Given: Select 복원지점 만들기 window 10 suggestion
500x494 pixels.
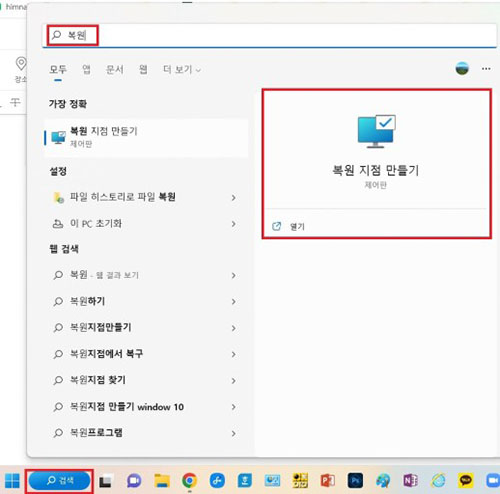Looking at the screenshot, I should [146, 407].
